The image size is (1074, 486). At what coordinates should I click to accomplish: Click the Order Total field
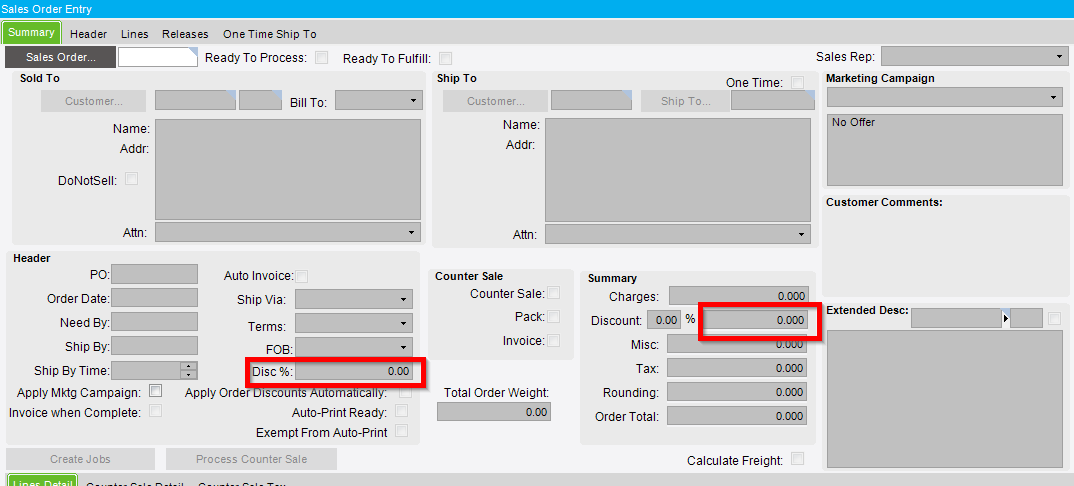coord(737,415)
